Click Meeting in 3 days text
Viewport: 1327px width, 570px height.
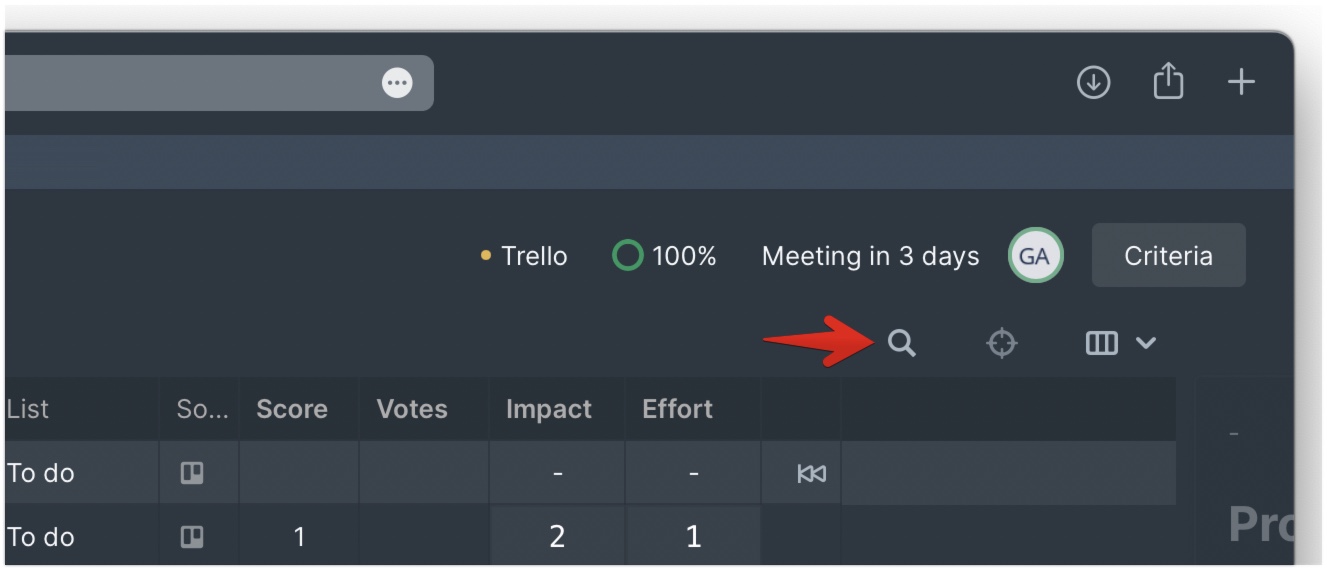[870, 256]
